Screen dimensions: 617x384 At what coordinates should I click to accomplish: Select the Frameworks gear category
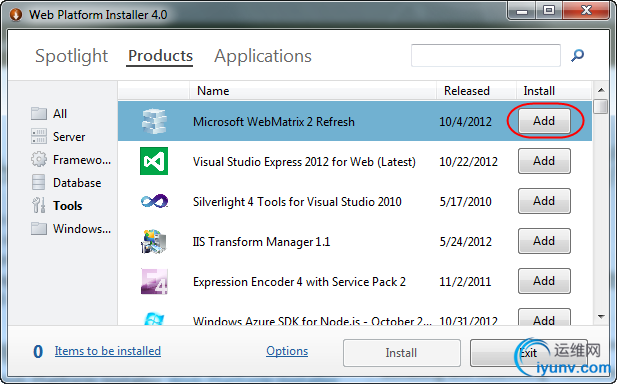(x=71, y=160)
